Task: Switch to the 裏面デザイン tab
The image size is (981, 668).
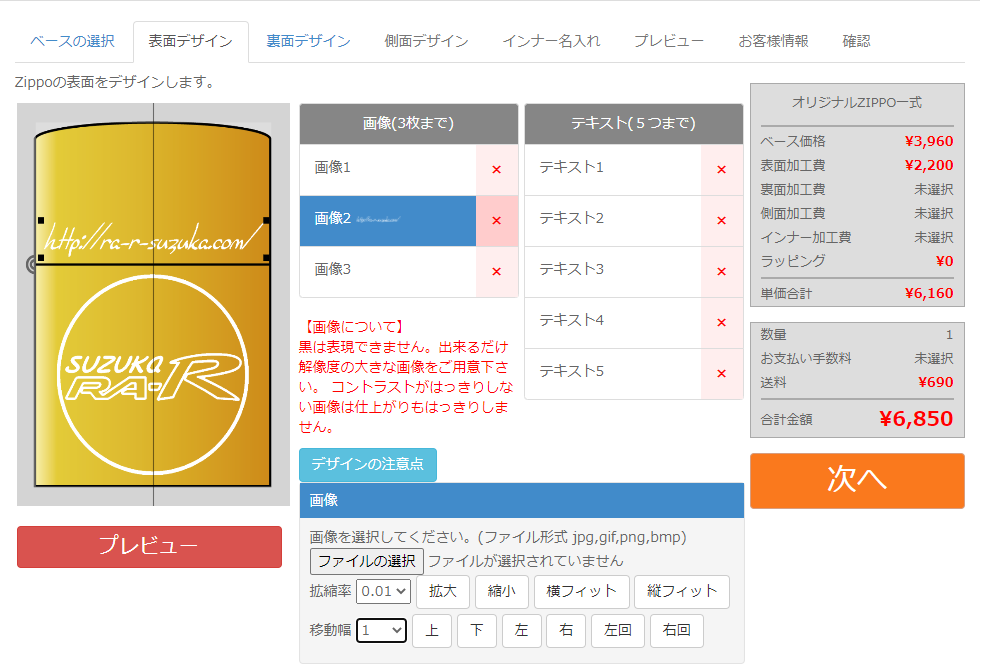Action: (x=308, y=41)
